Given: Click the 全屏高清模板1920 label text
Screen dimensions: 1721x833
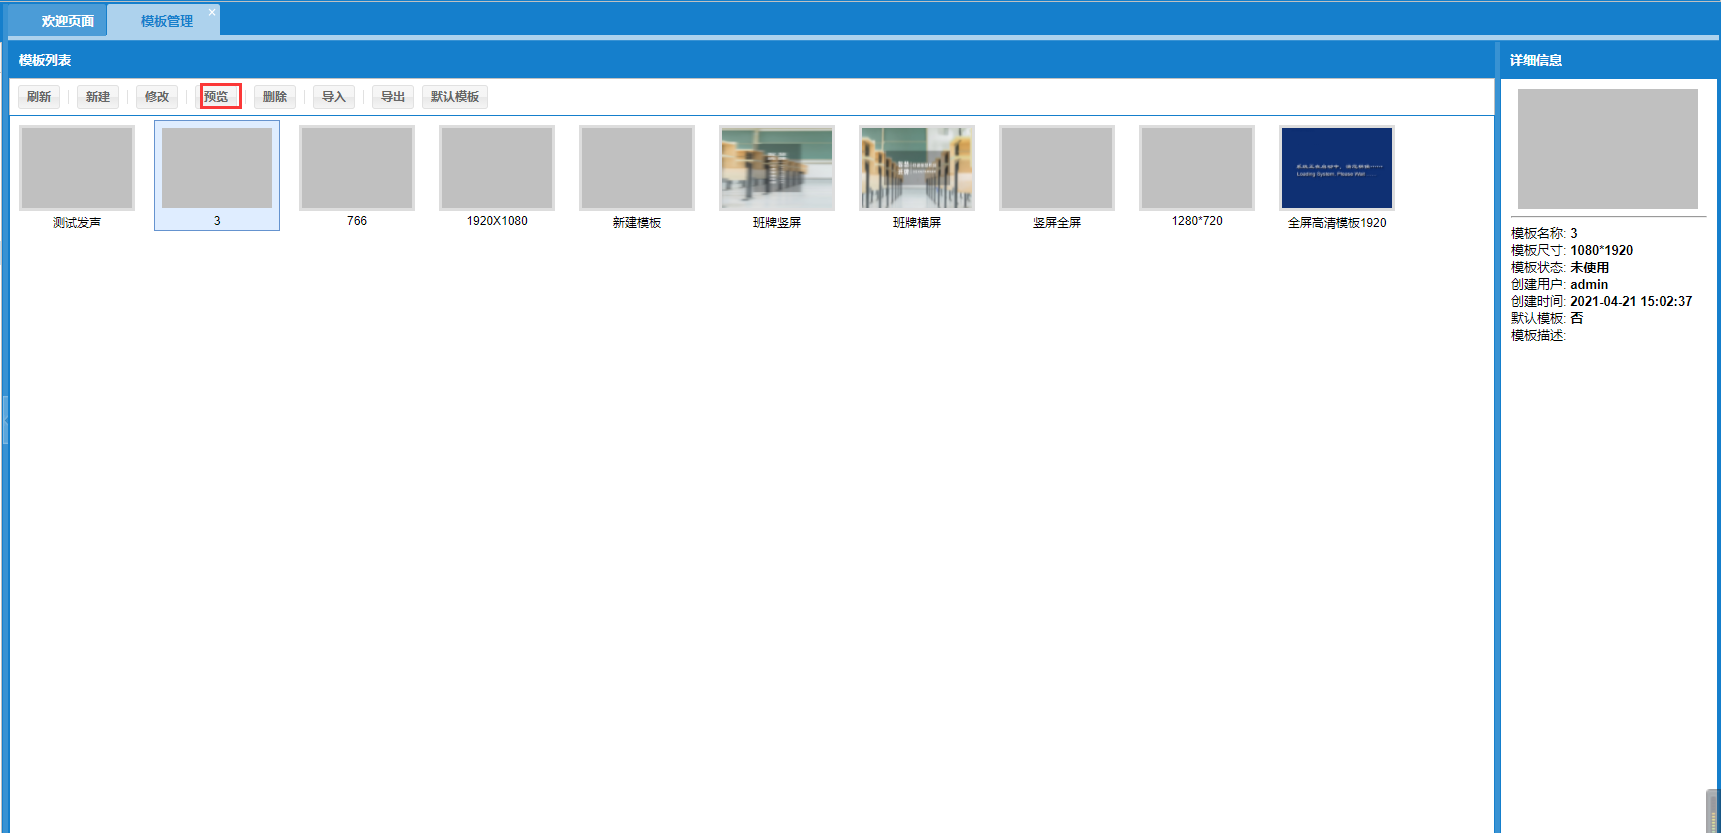Looking at the screenshot, I should click(x=1337, y=223).
